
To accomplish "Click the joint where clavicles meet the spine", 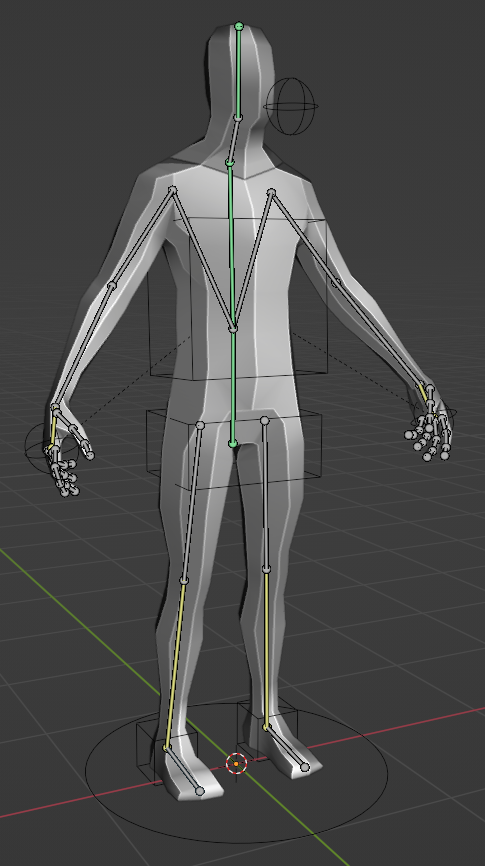I will tap(233, 330).
